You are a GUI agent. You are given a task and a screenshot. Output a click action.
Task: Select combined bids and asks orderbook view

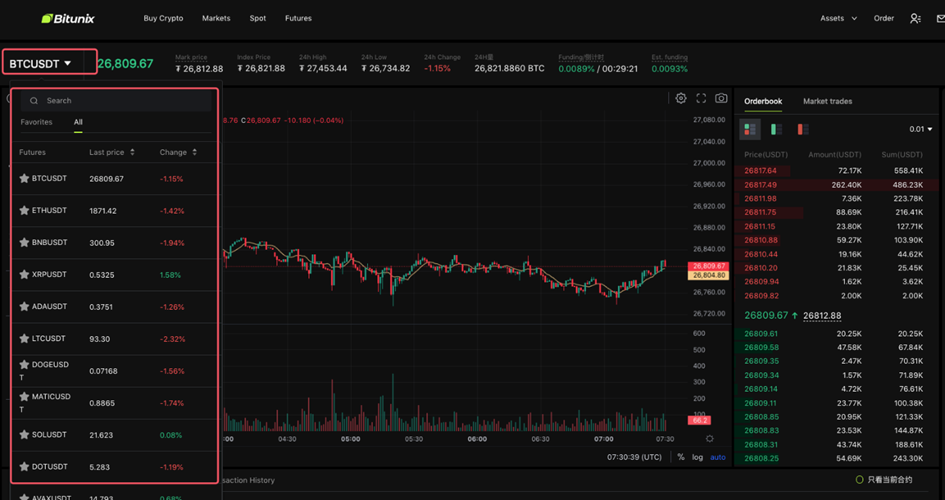750,130
